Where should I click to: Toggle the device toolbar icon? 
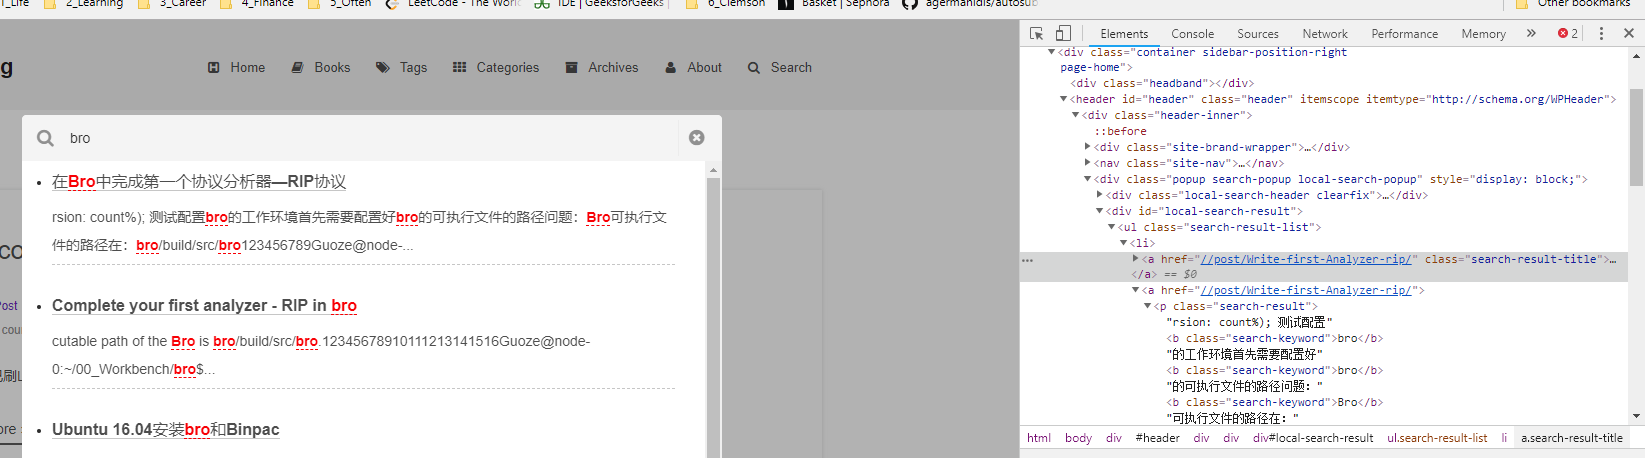(1063, 33)
